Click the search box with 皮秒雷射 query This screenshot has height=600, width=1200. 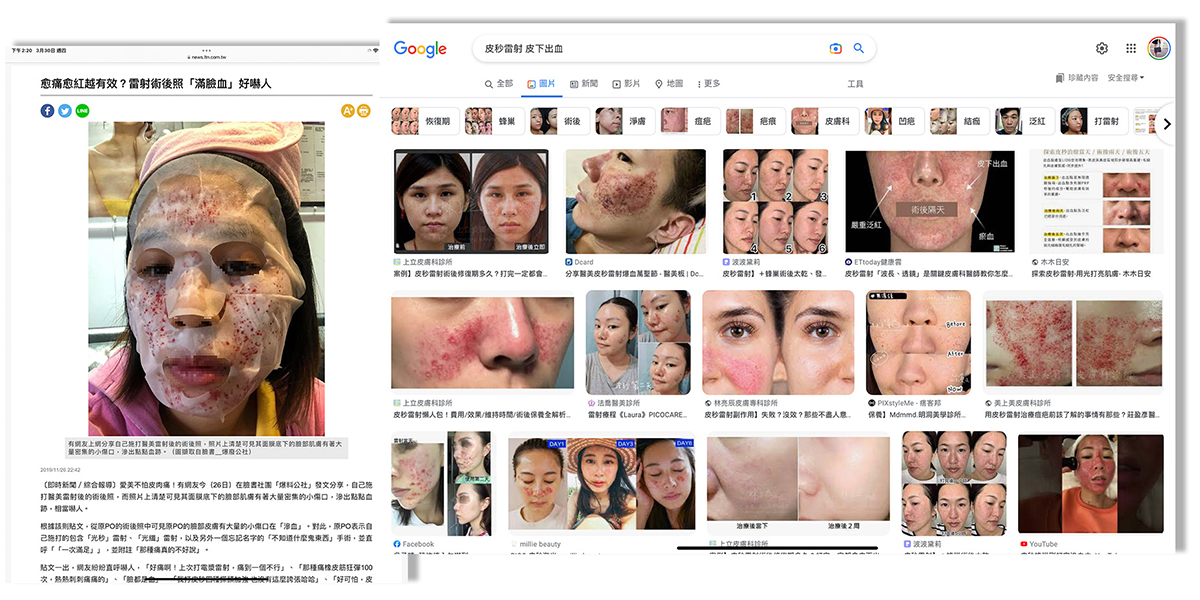(650, 48)
